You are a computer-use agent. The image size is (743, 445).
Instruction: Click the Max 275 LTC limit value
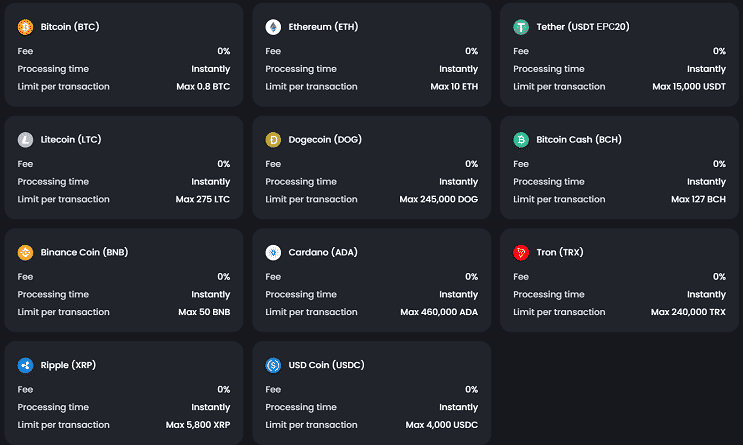tap(203, 200)
